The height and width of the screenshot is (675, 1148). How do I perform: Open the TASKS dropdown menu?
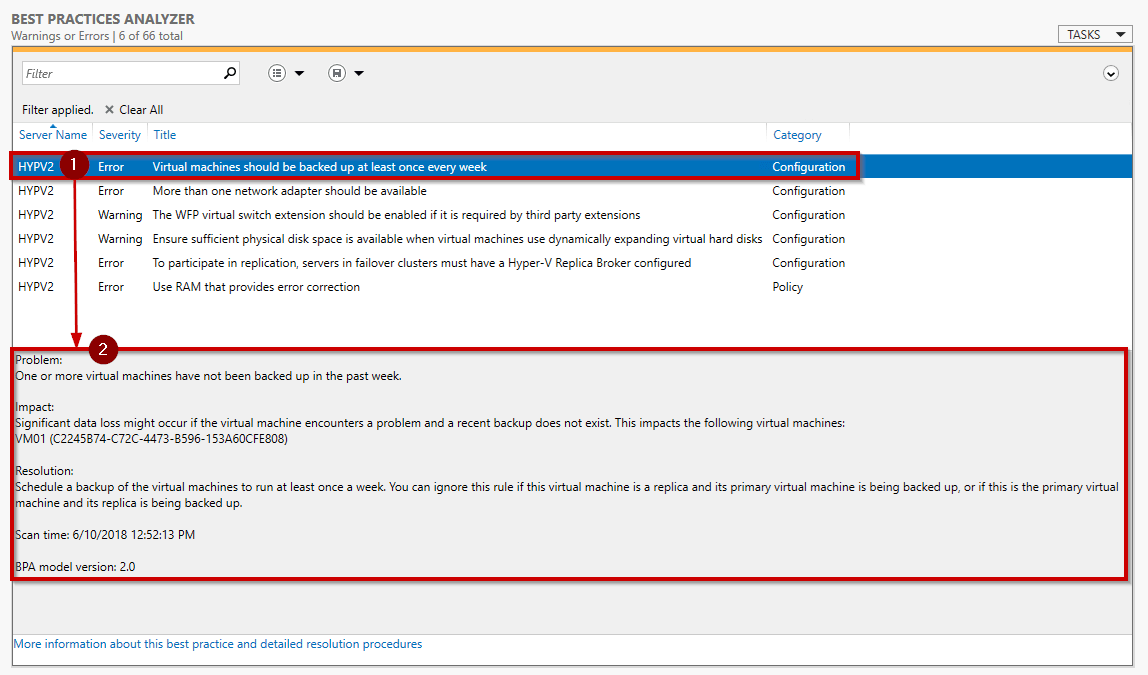(x=1095, y=34)
